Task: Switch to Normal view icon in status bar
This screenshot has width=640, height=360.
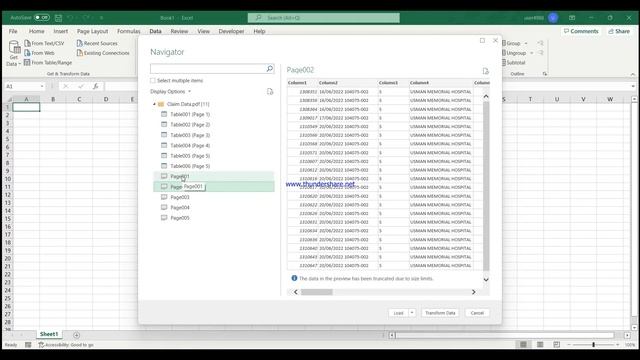Action: pos(523,345)
